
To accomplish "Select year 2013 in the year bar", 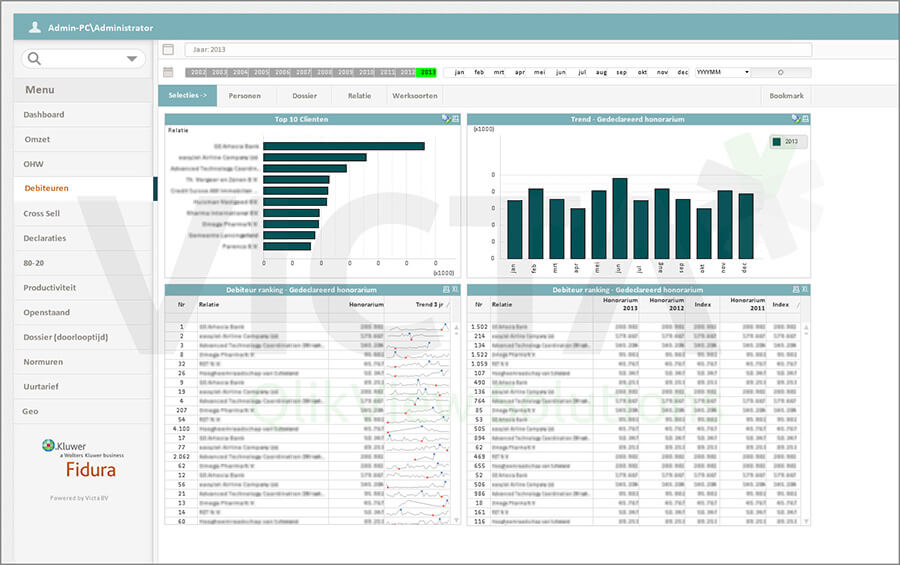I will tap(426, 72).
